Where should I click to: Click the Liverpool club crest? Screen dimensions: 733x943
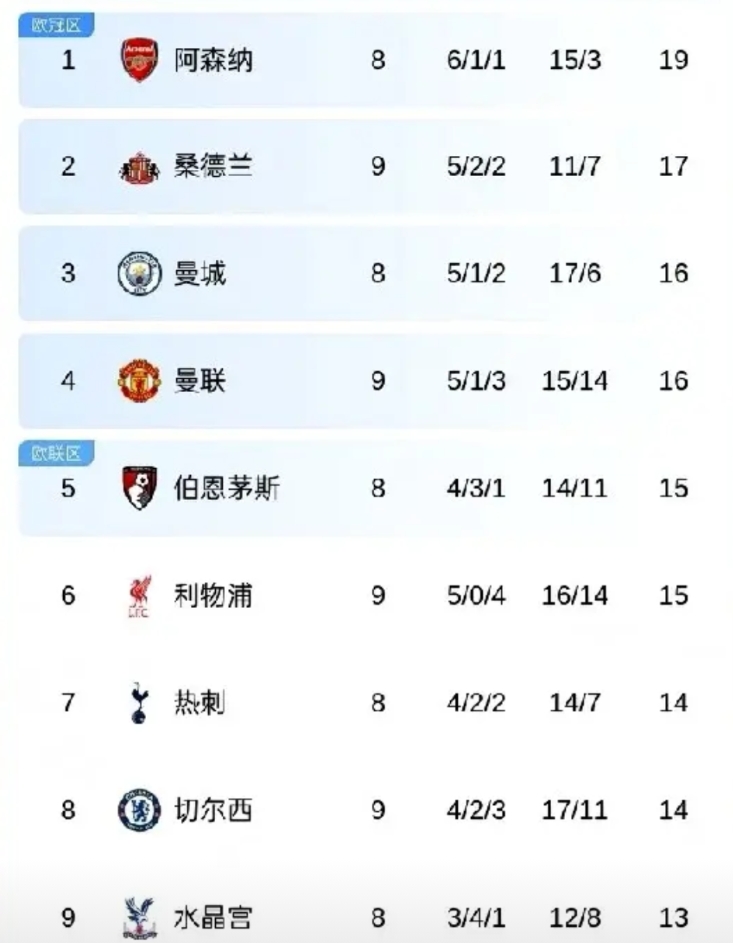pos(139,597)
